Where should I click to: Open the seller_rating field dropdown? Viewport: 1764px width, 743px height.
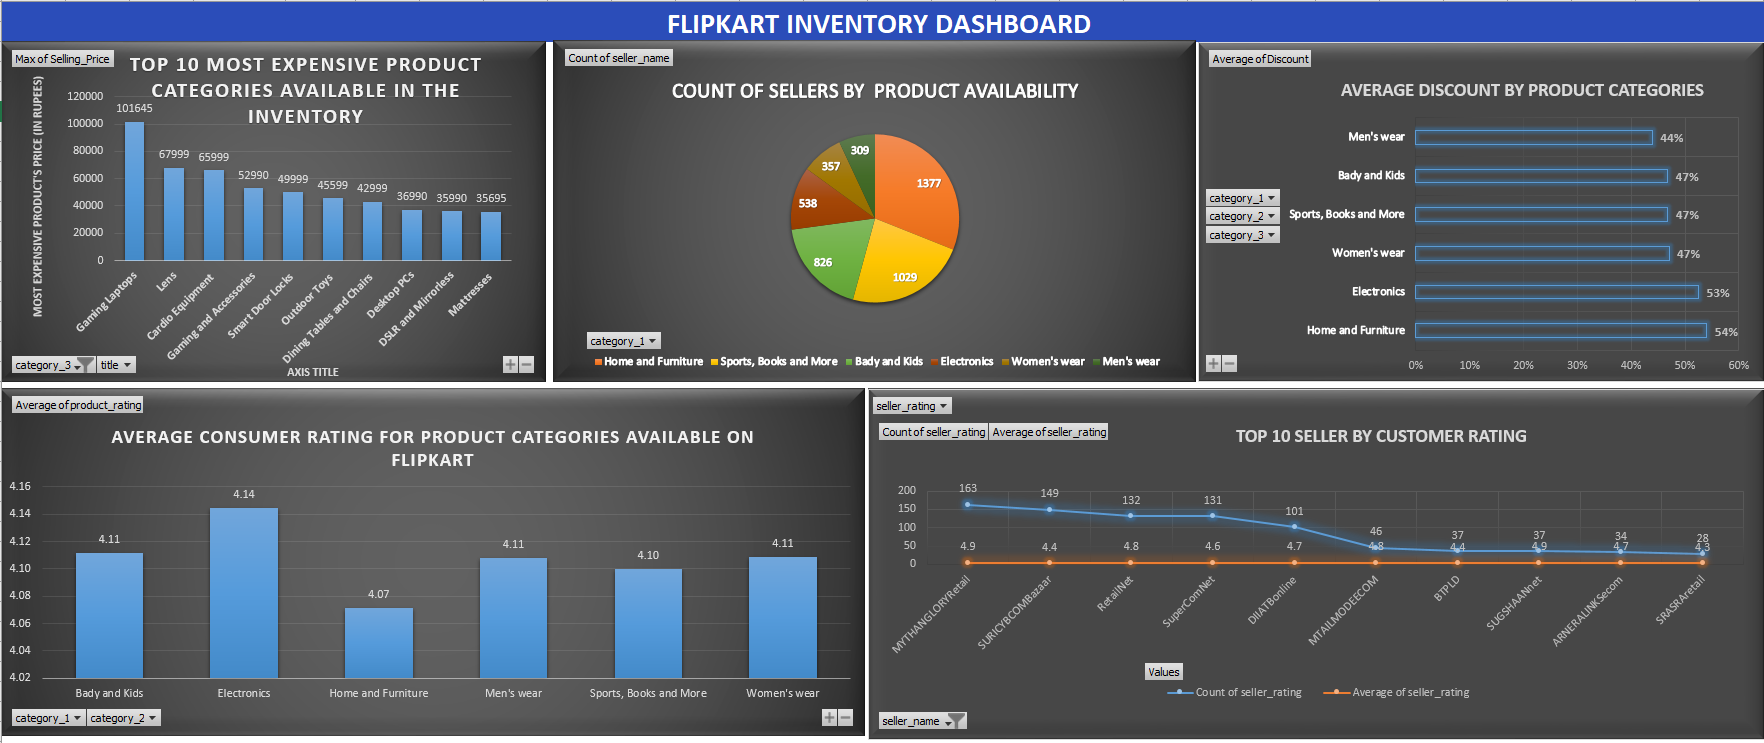[912, 406]
